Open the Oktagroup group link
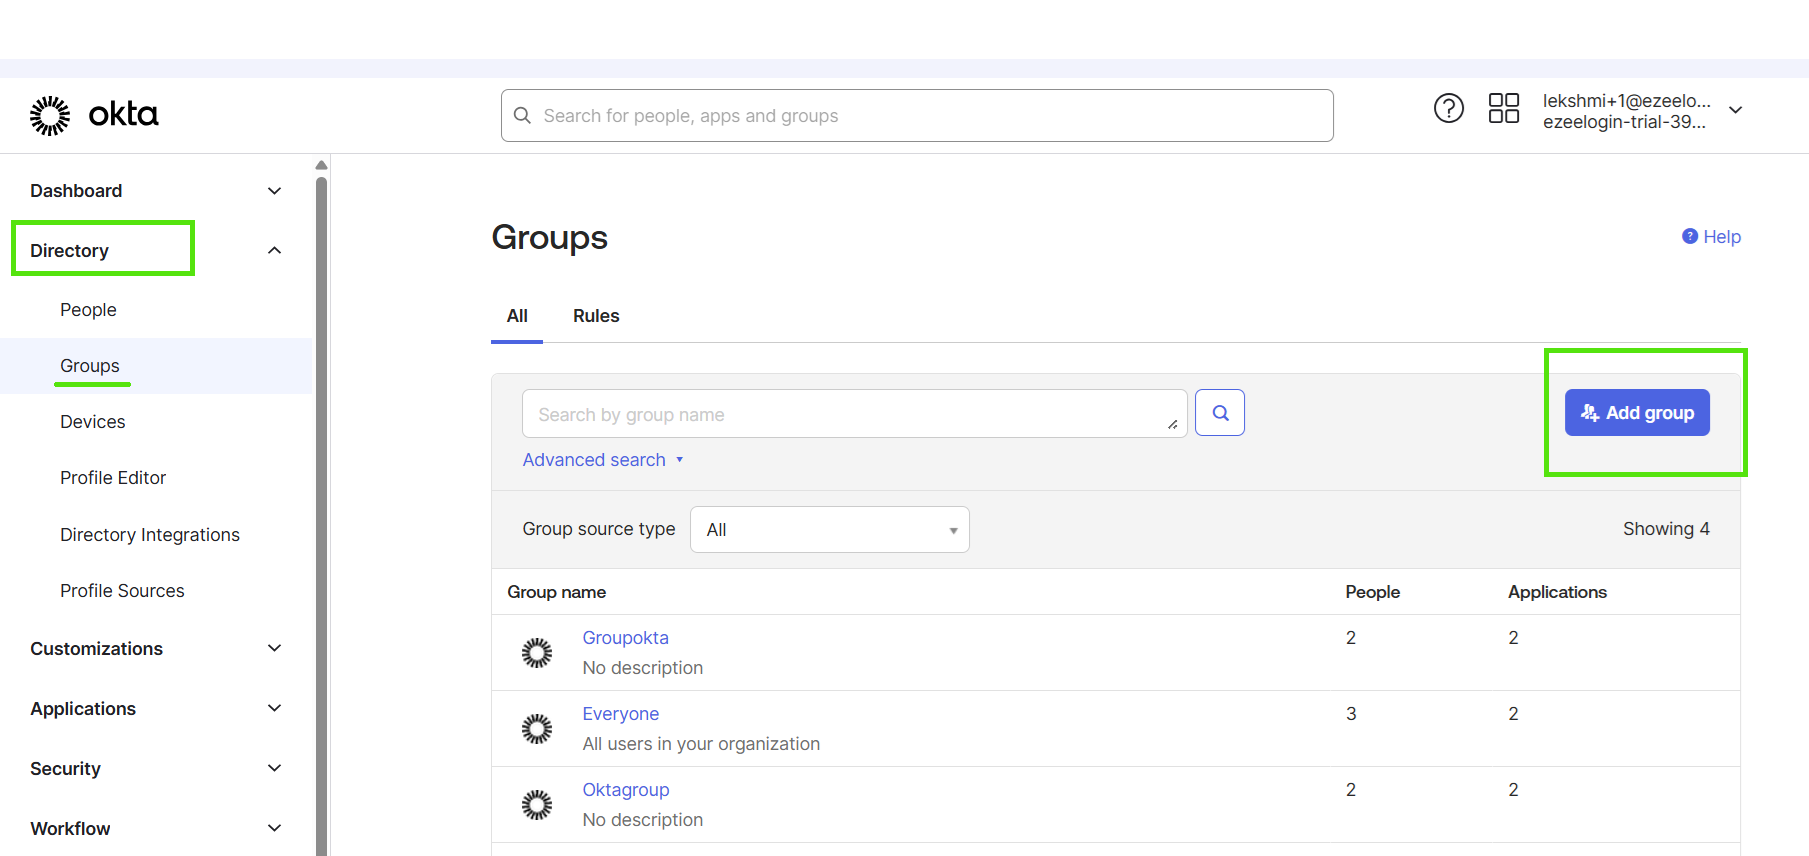This screenshot has height=856, width=1809. coord(626,790)
